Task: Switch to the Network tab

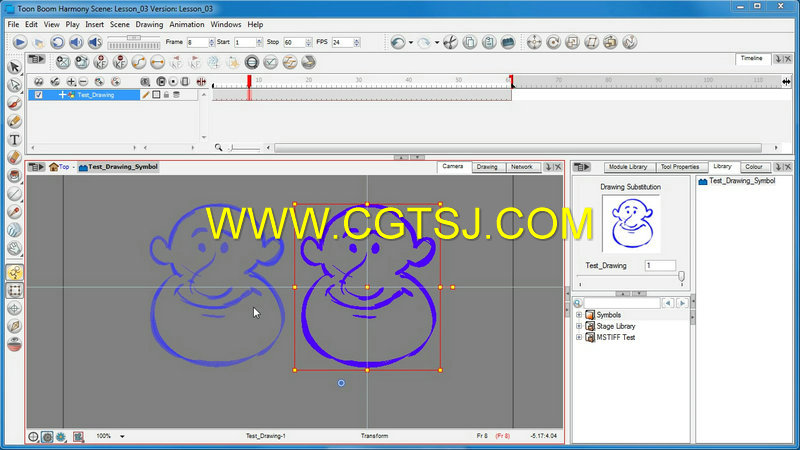Action: point(521,167)
